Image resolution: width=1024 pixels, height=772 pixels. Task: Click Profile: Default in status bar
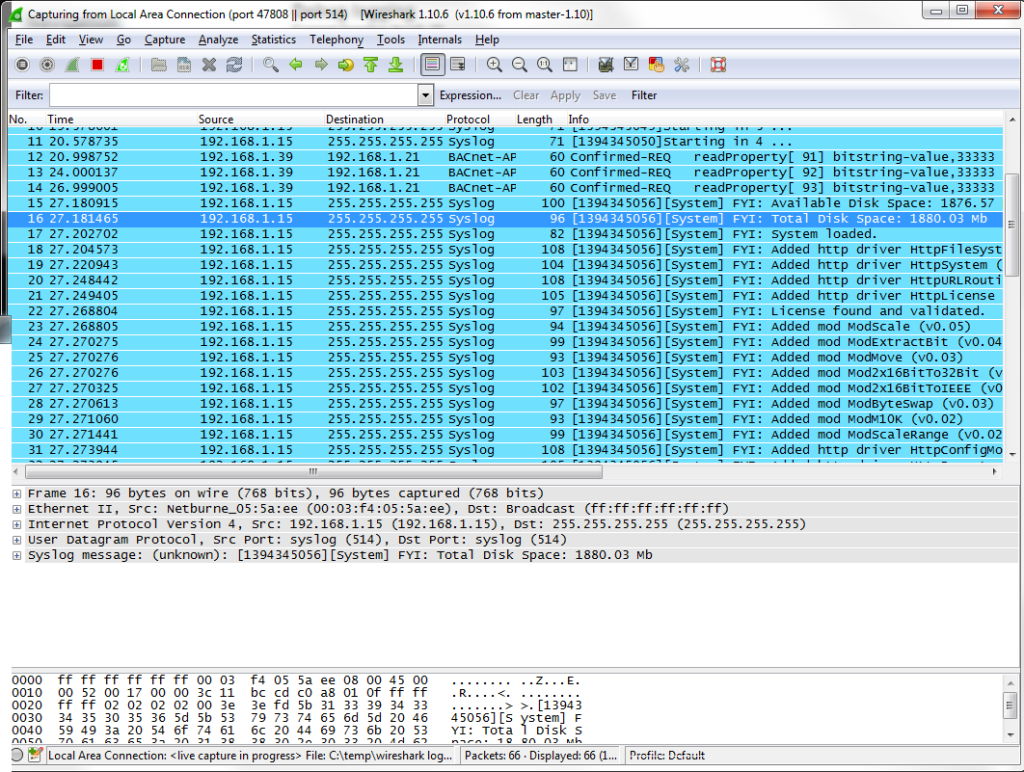(x=667, y=755)
